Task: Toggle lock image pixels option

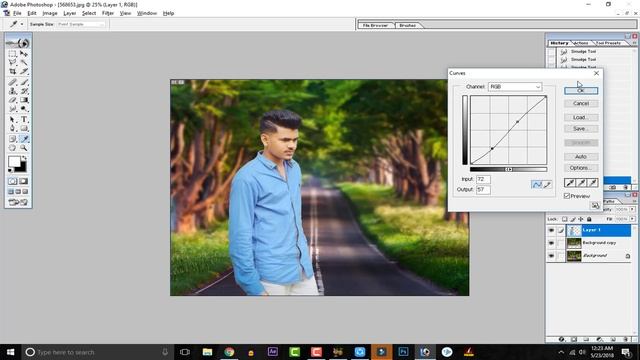Action: (x=573, y=219)
